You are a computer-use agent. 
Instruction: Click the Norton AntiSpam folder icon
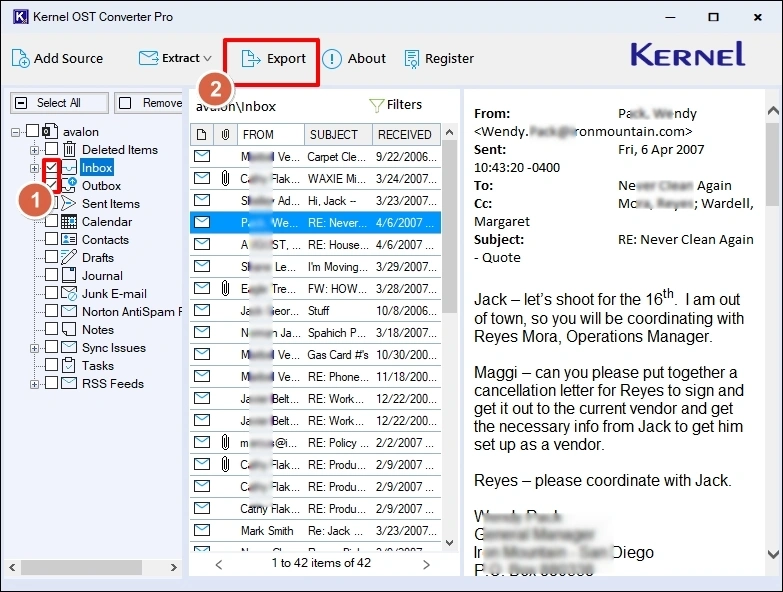coord(69,311)
